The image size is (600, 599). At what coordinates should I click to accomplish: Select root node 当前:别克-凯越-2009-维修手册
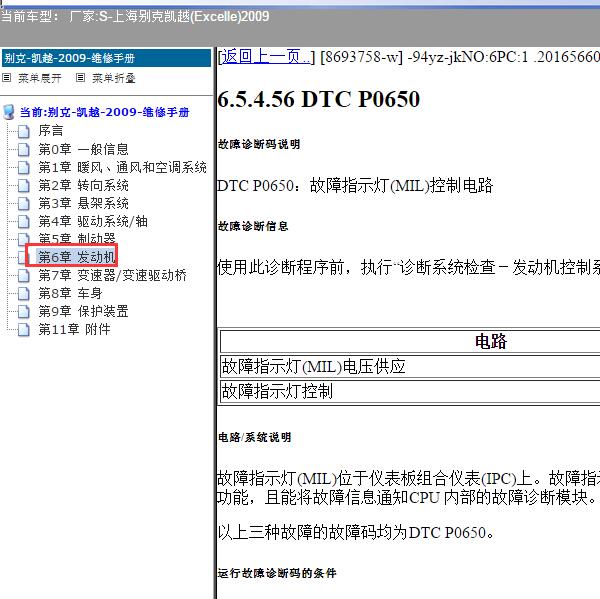pyautogui.click(x=104, y=112)
